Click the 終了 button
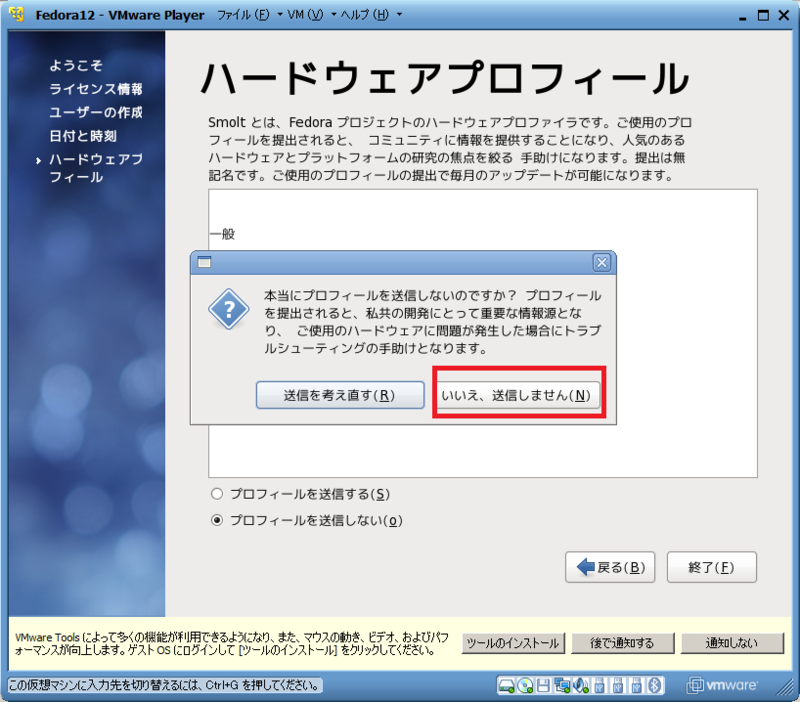Image resolution: width=800 pixels, height=702 pixels. click(711, 566)
